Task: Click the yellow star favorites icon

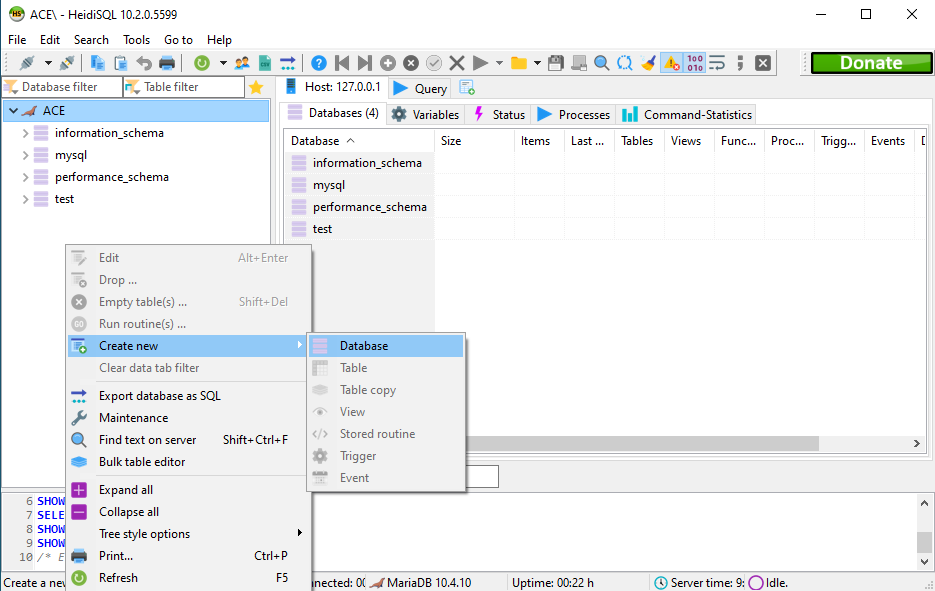Action: [x=256, y=87]
